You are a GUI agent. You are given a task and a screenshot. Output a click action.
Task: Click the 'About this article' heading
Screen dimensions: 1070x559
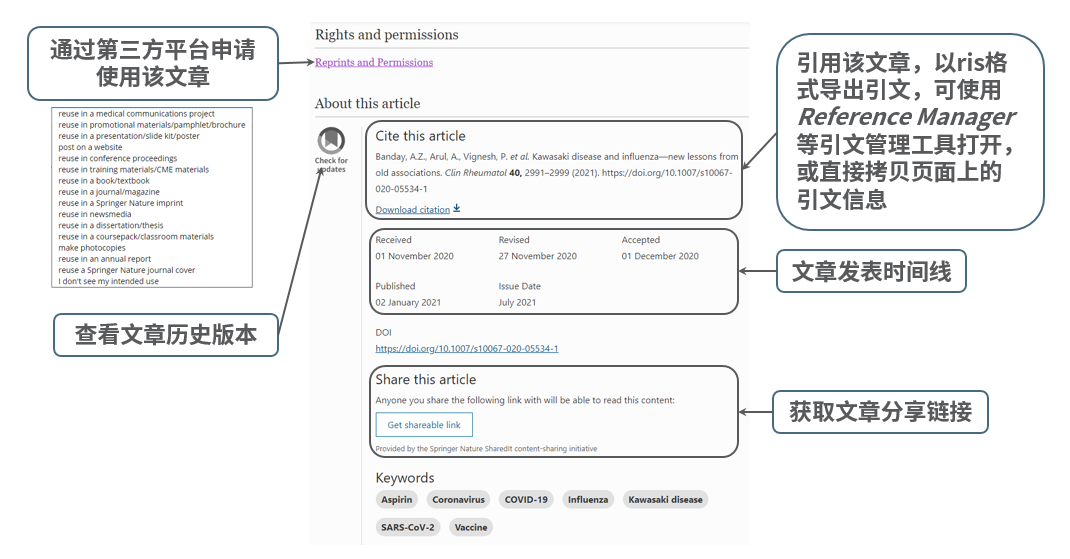(x=367, y=104)
